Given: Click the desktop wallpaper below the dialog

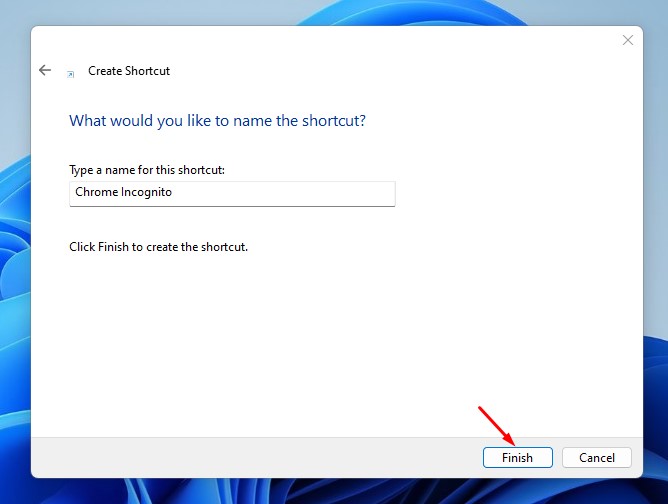Looking at the screenshot, I should (x=330, y=492).
